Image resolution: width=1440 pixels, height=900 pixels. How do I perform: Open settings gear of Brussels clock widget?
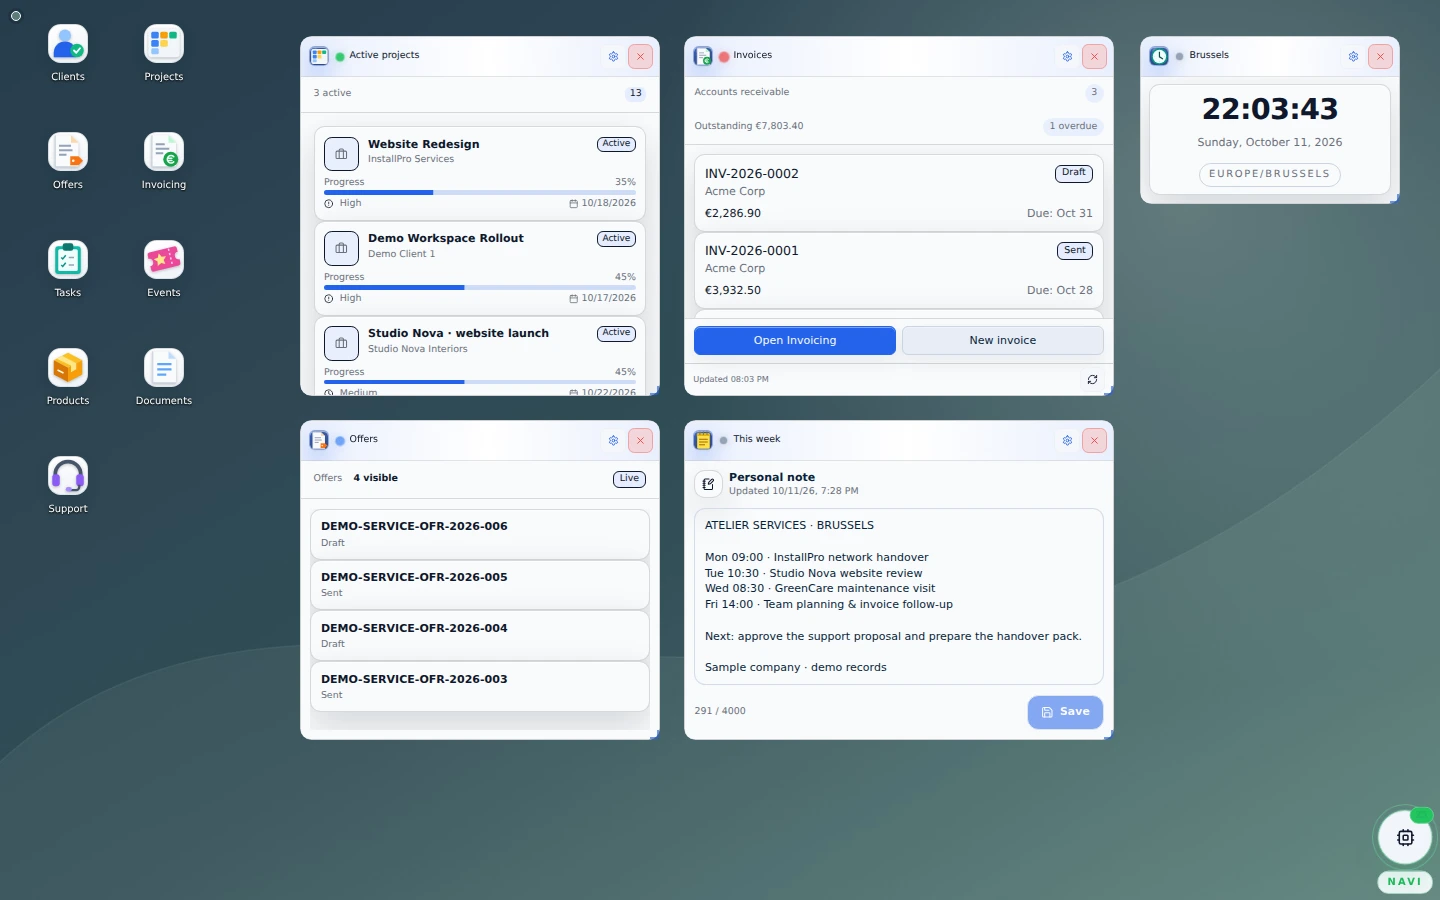click(1353, 57)
